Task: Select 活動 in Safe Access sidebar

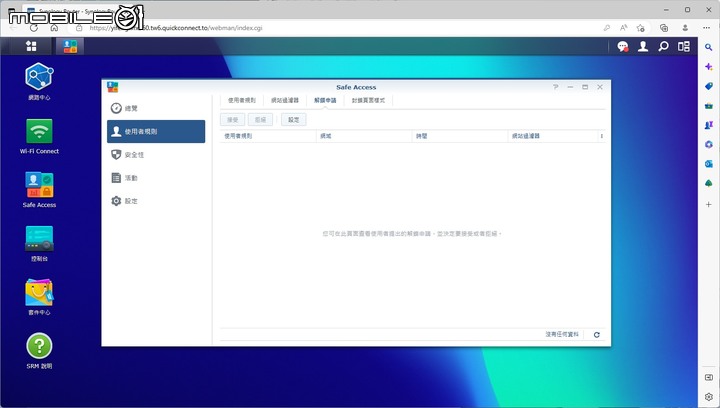Action: tap(156, 178)
